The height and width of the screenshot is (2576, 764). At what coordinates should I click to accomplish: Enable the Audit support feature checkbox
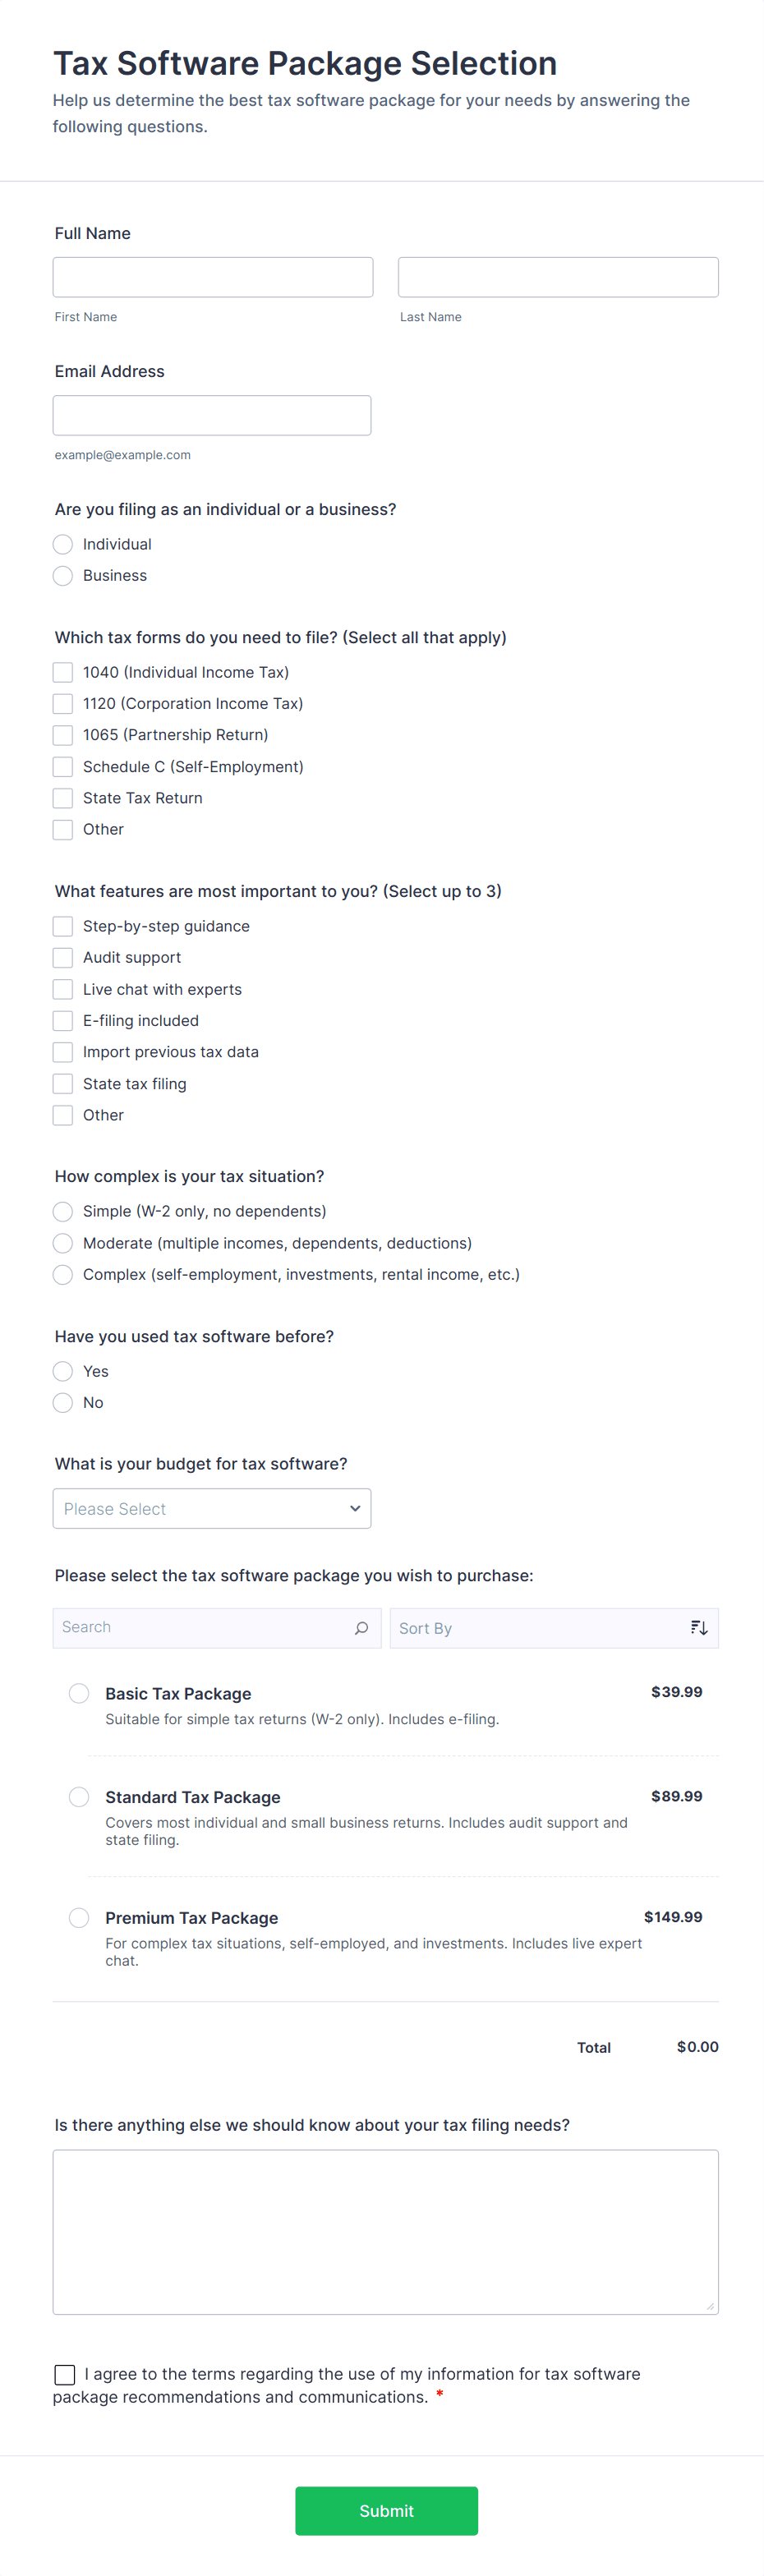click(x=63, y=958)
